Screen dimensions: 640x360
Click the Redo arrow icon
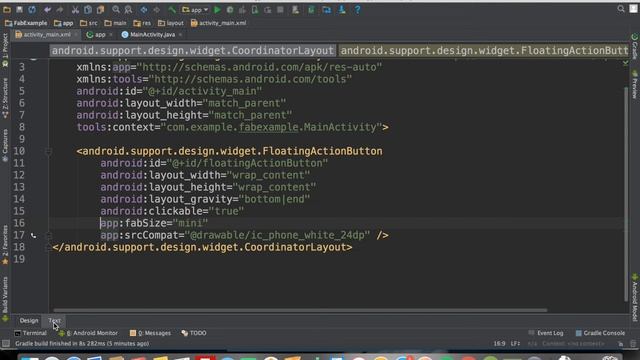(60, 9)
